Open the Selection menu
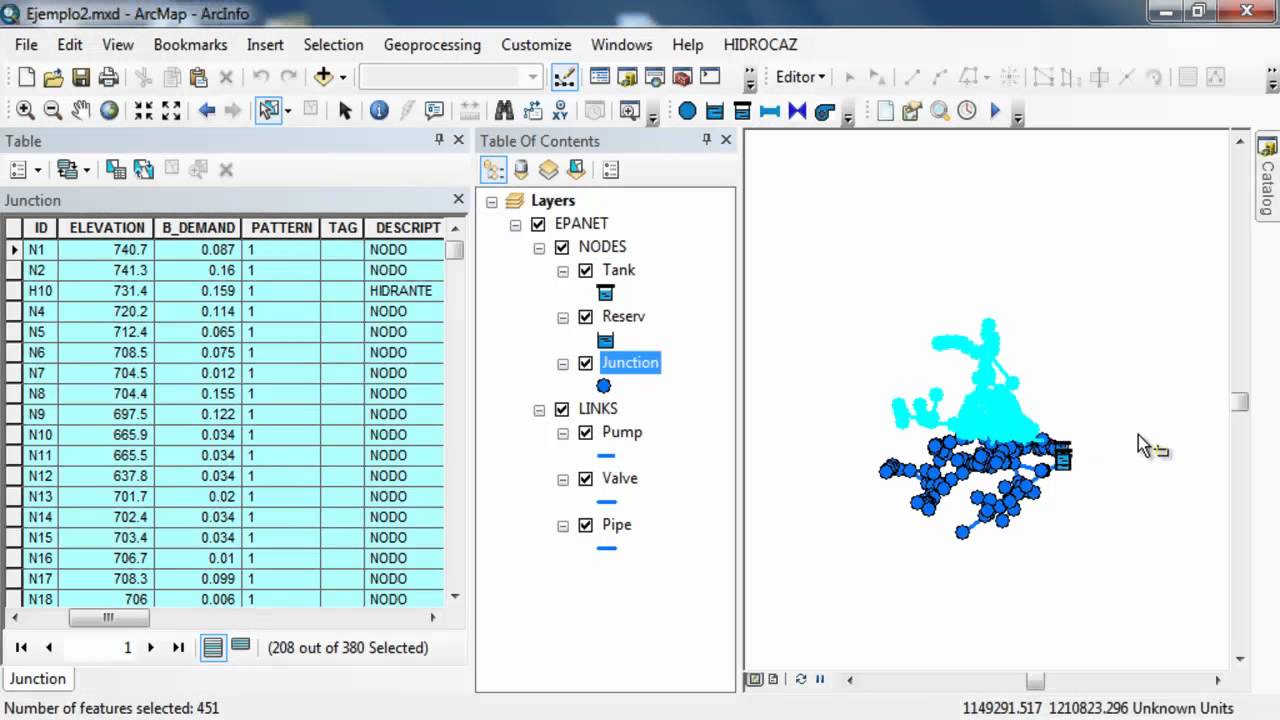1280x720 pixels. coord(333,45)
